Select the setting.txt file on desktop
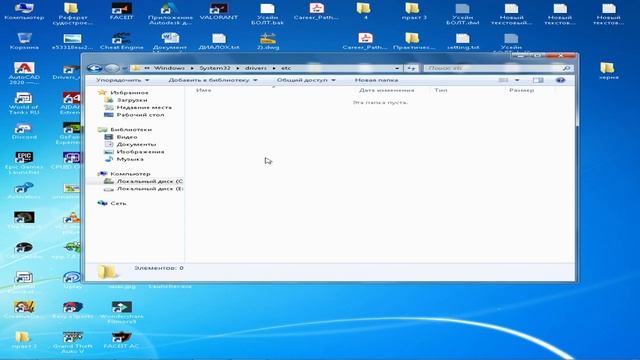This screenshot has height=360, width=640. pyautogui.click(x=462, y=41)
